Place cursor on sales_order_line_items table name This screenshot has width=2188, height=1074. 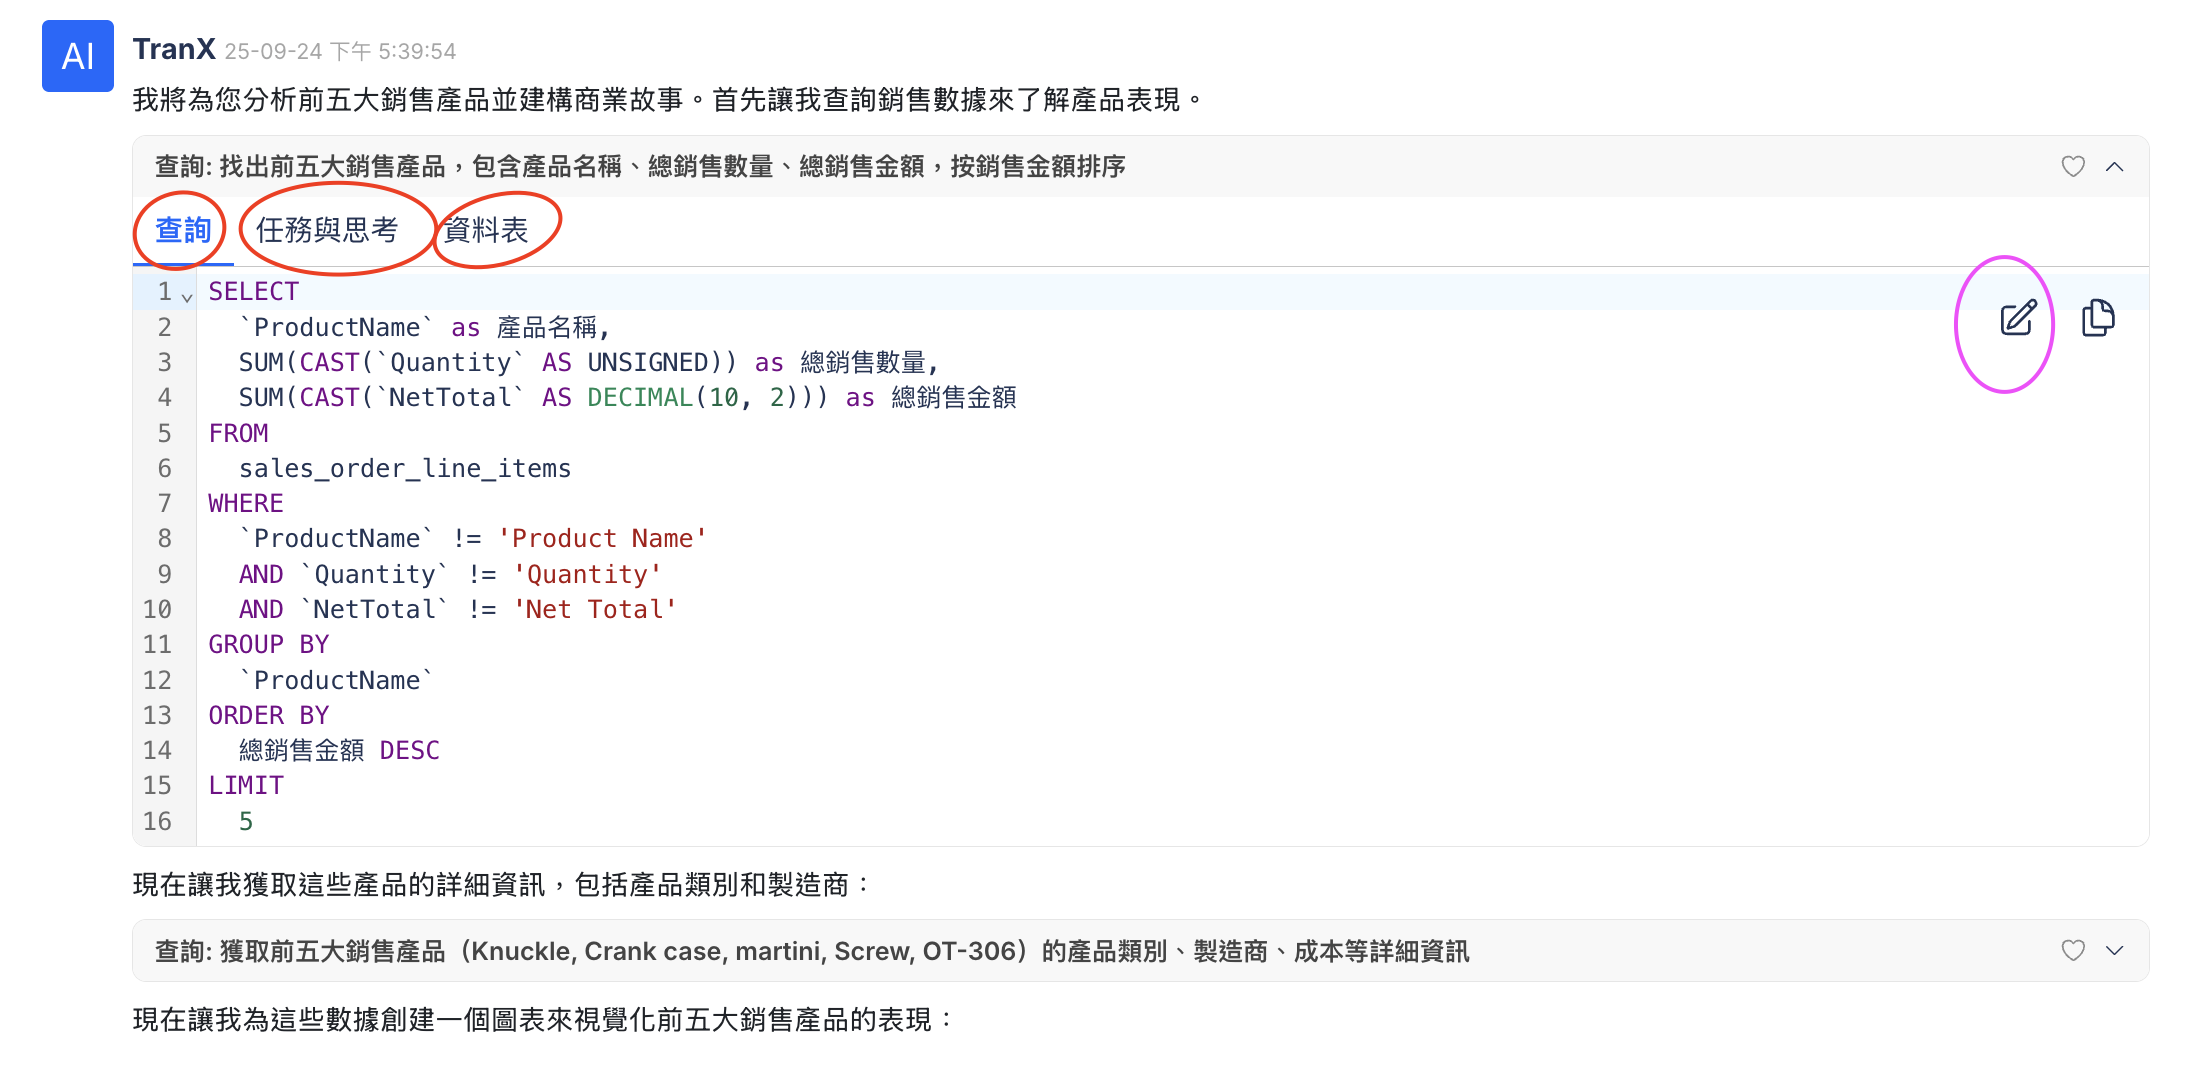(405, 468)
